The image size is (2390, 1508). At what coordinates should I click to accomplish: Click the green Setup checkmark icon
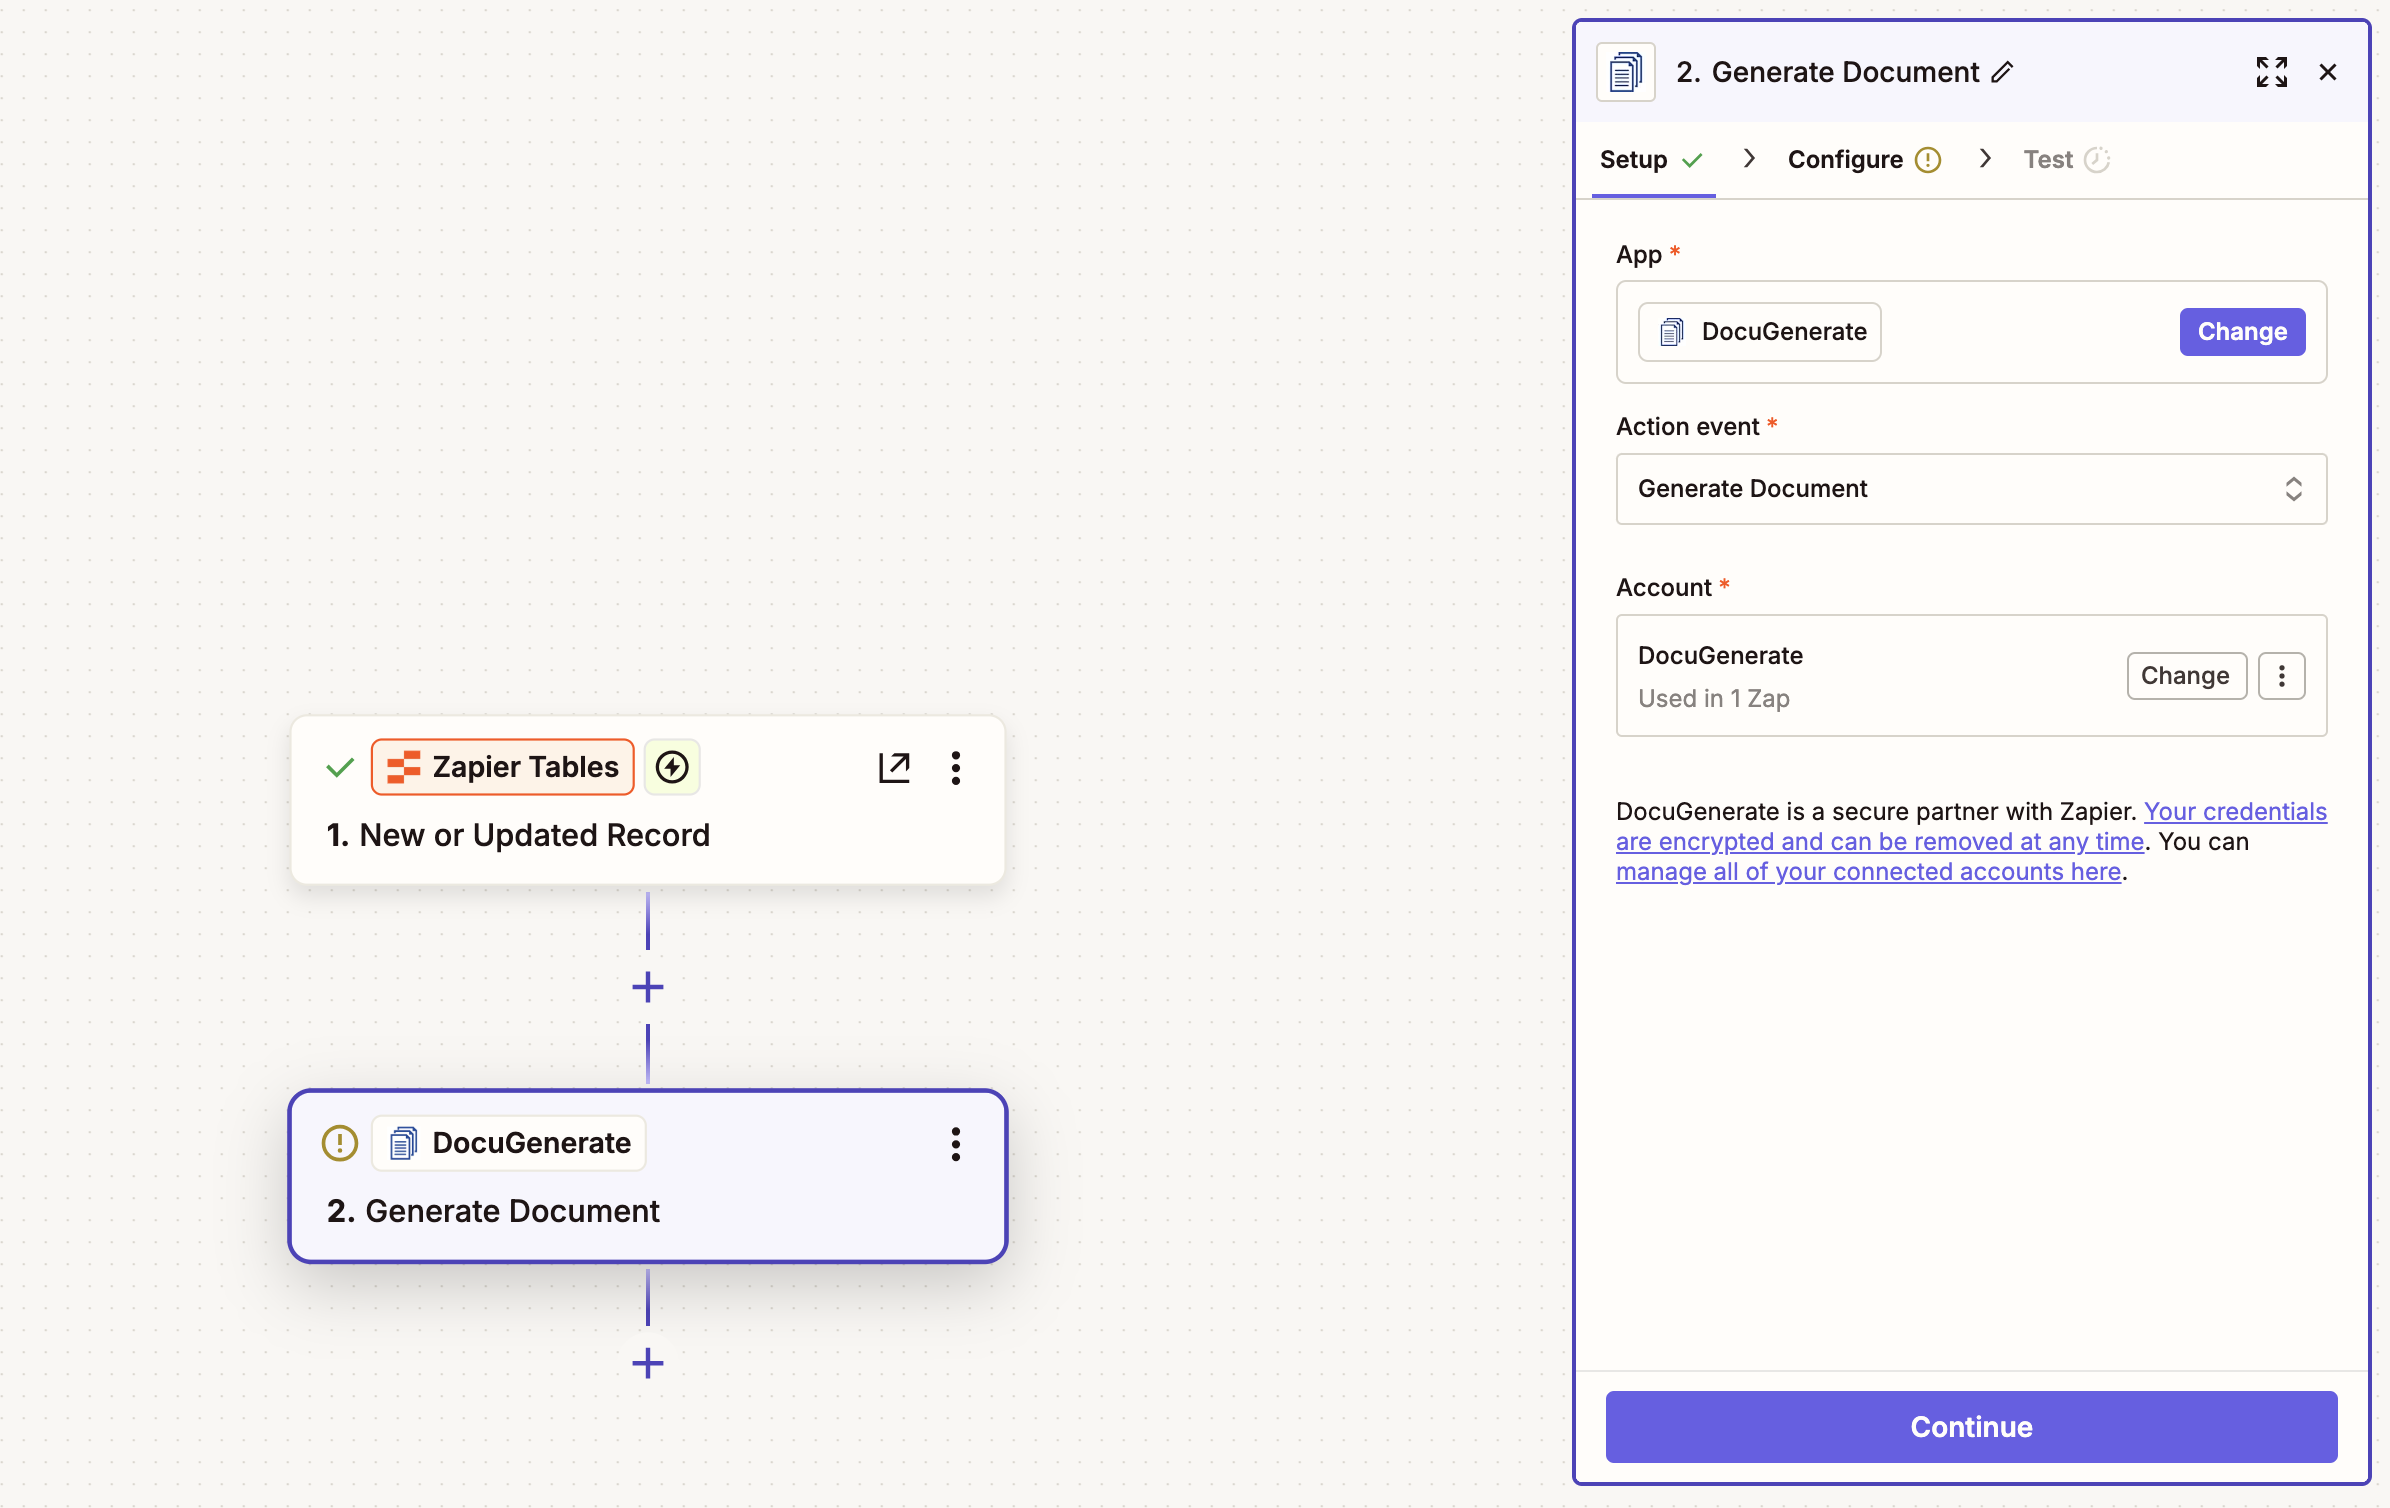click(x=1692, y=160)
